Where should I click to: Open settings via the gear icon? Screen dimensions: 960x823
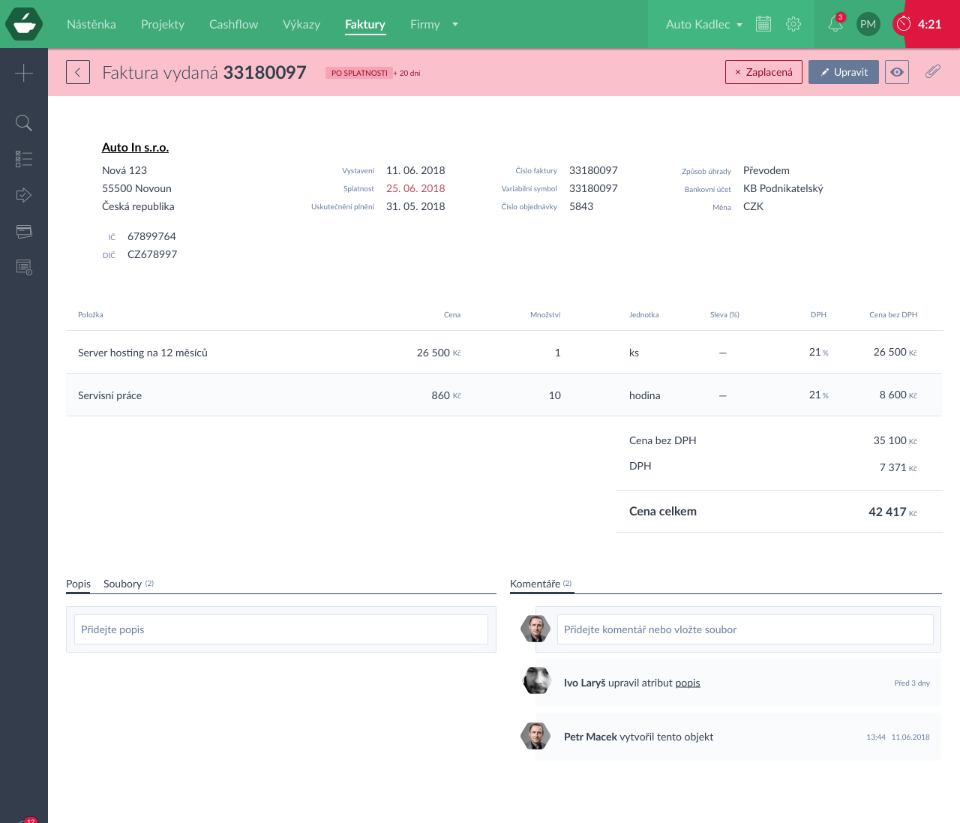[x=794, y=24]
